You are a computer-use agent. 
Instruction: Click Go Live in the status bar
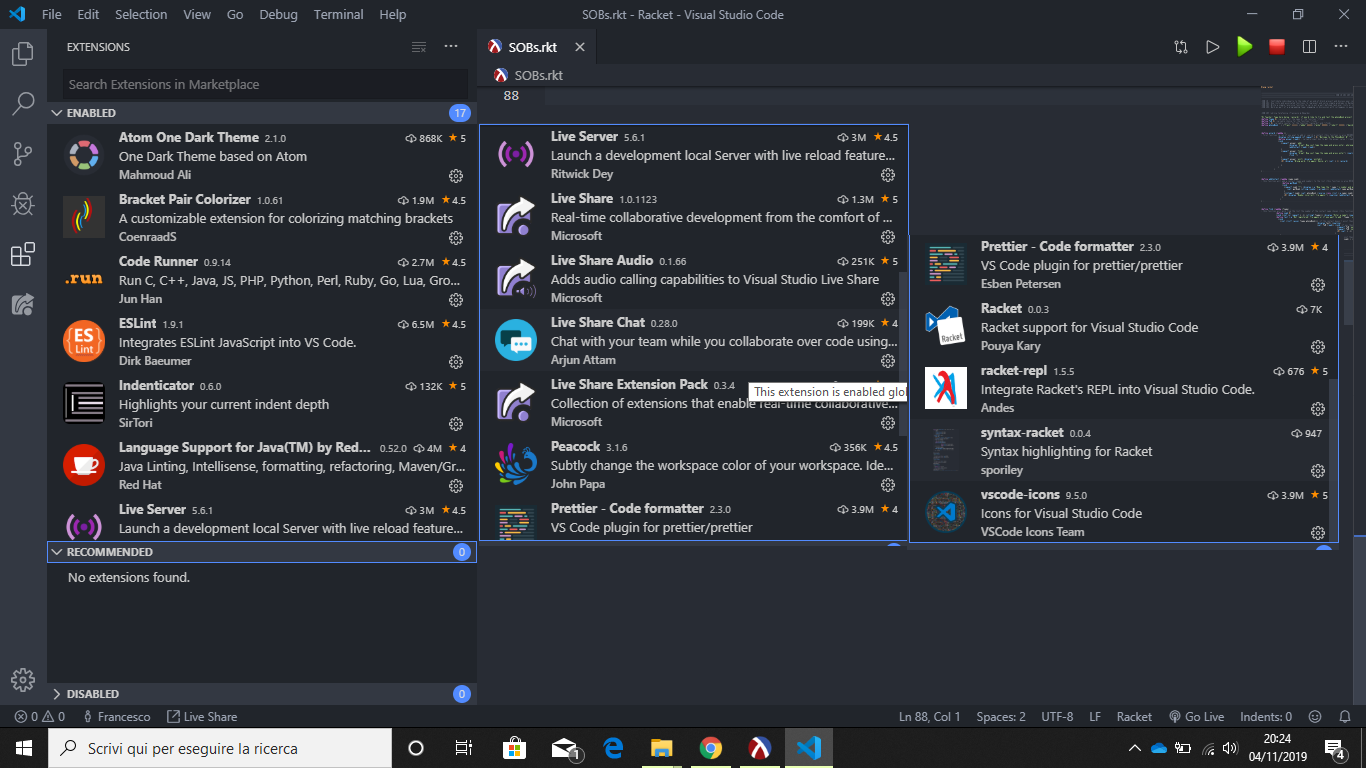point(1196,716)
